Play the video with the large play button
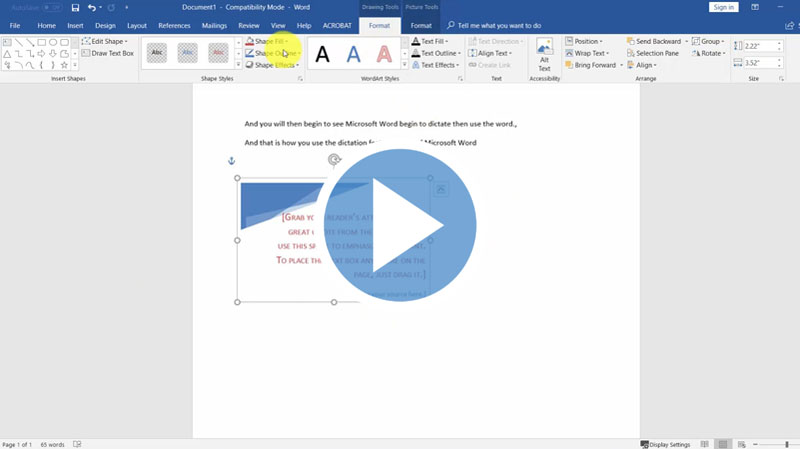800x449 pixels. click(x=399, y=225)
